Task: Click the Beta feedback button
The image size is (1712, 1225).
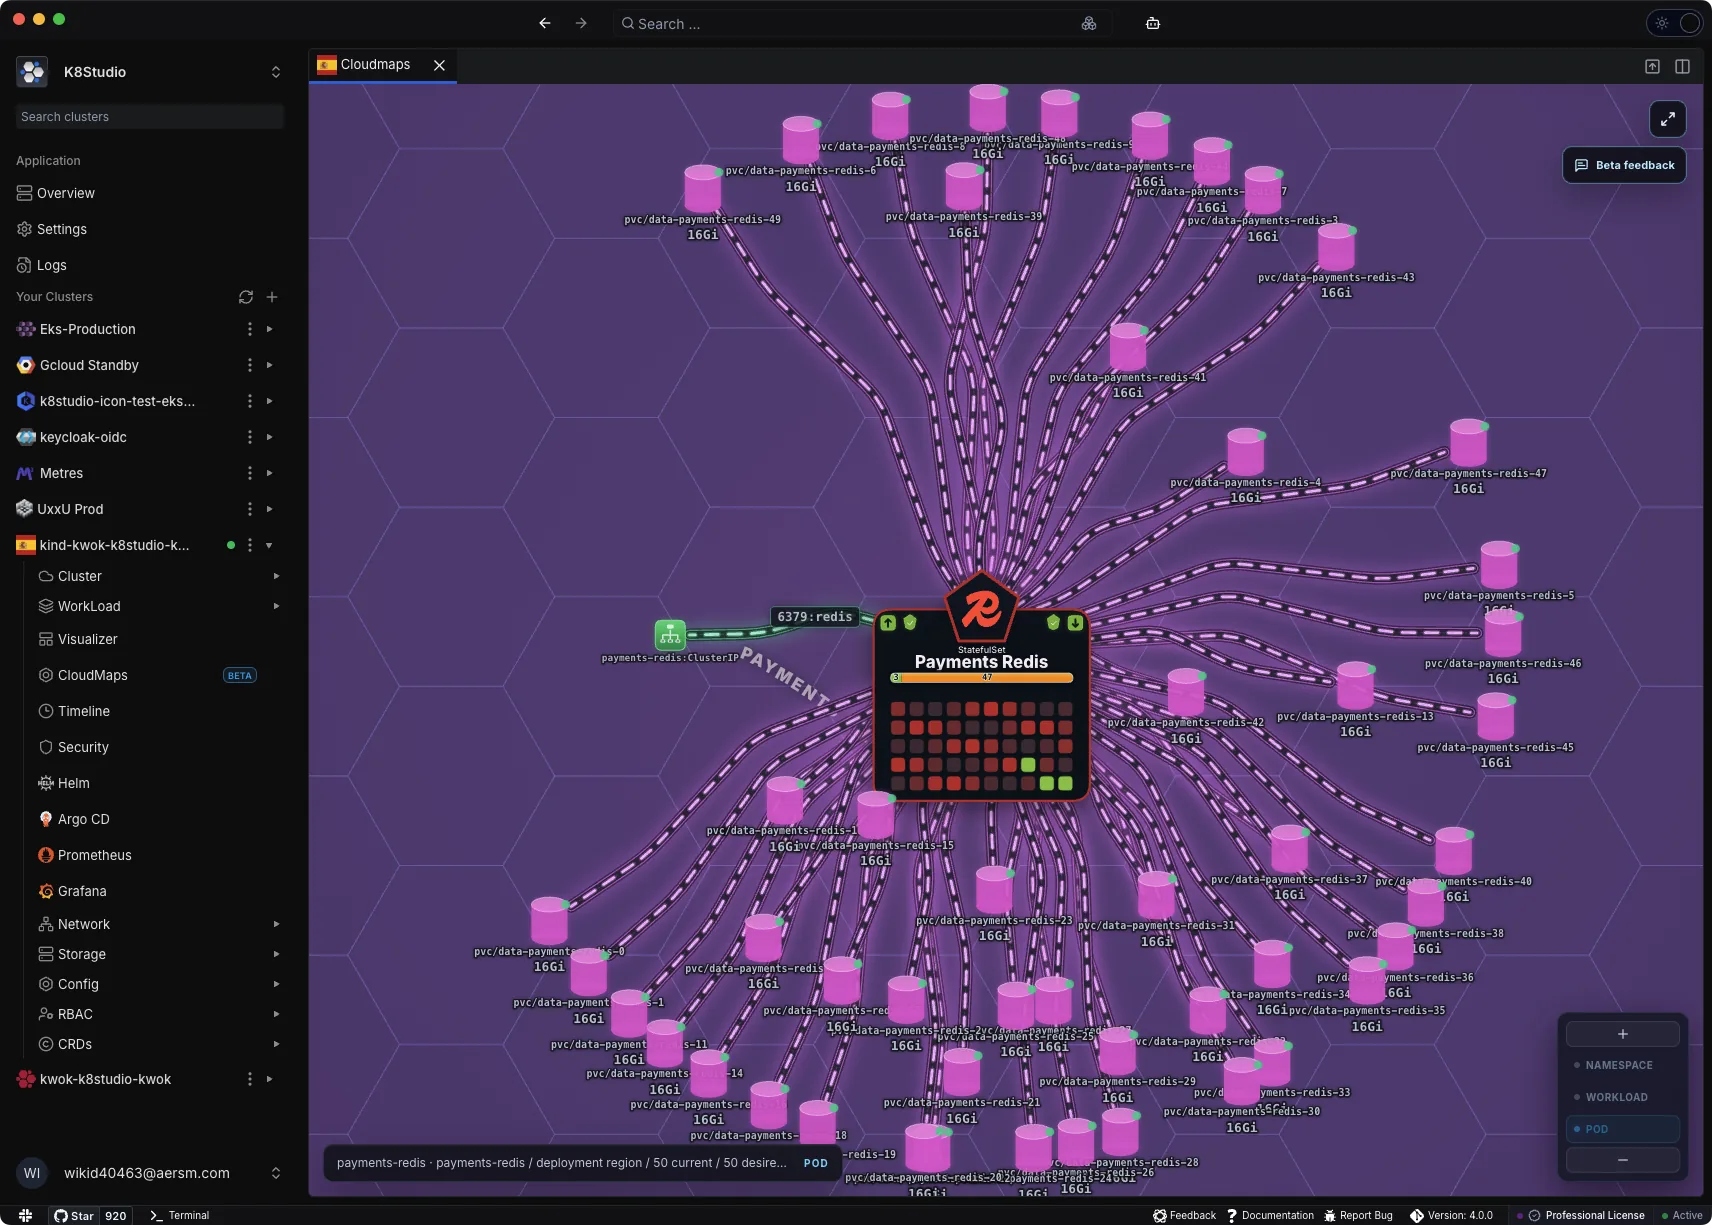Action: tap(1624, 165)
